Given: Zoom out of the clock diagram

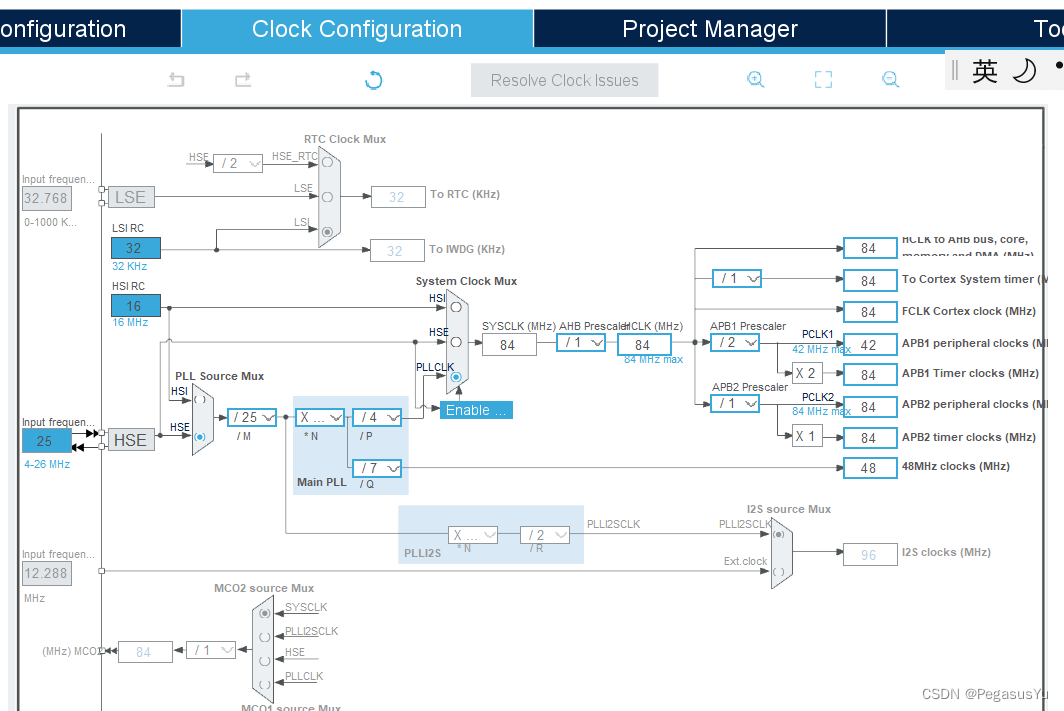Looking at the screenshot, I should pos(890,80).
